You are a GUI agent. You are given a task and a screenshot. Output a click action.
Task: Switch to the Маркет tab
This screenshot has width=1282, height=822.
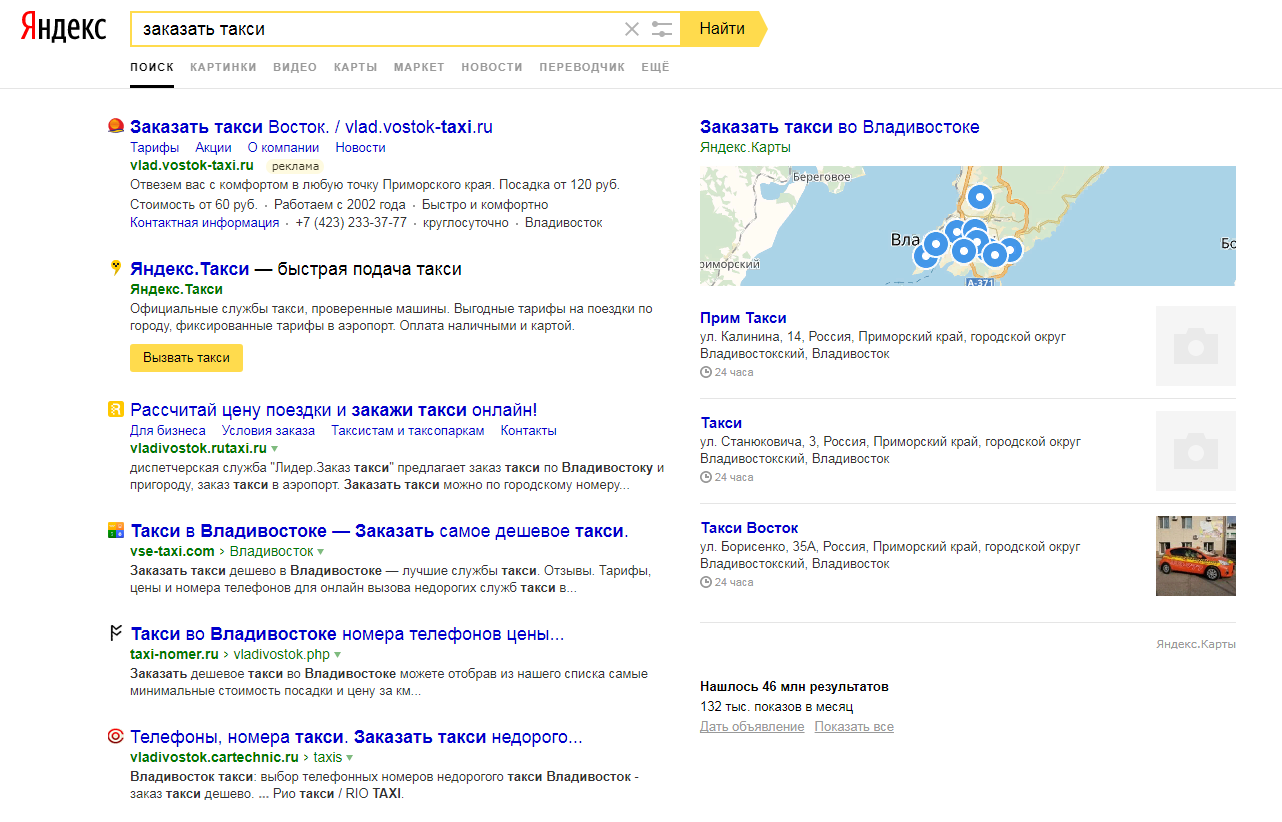coord(419,67)
